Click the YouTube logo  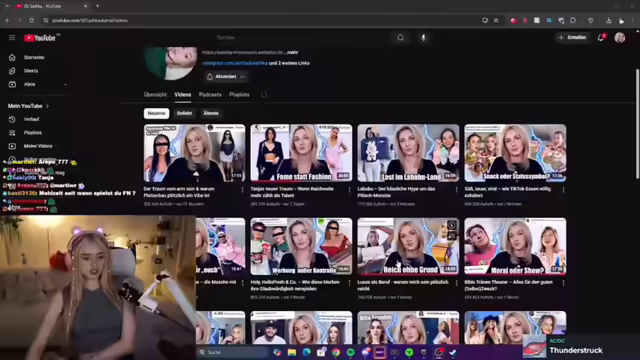point(40,38)
